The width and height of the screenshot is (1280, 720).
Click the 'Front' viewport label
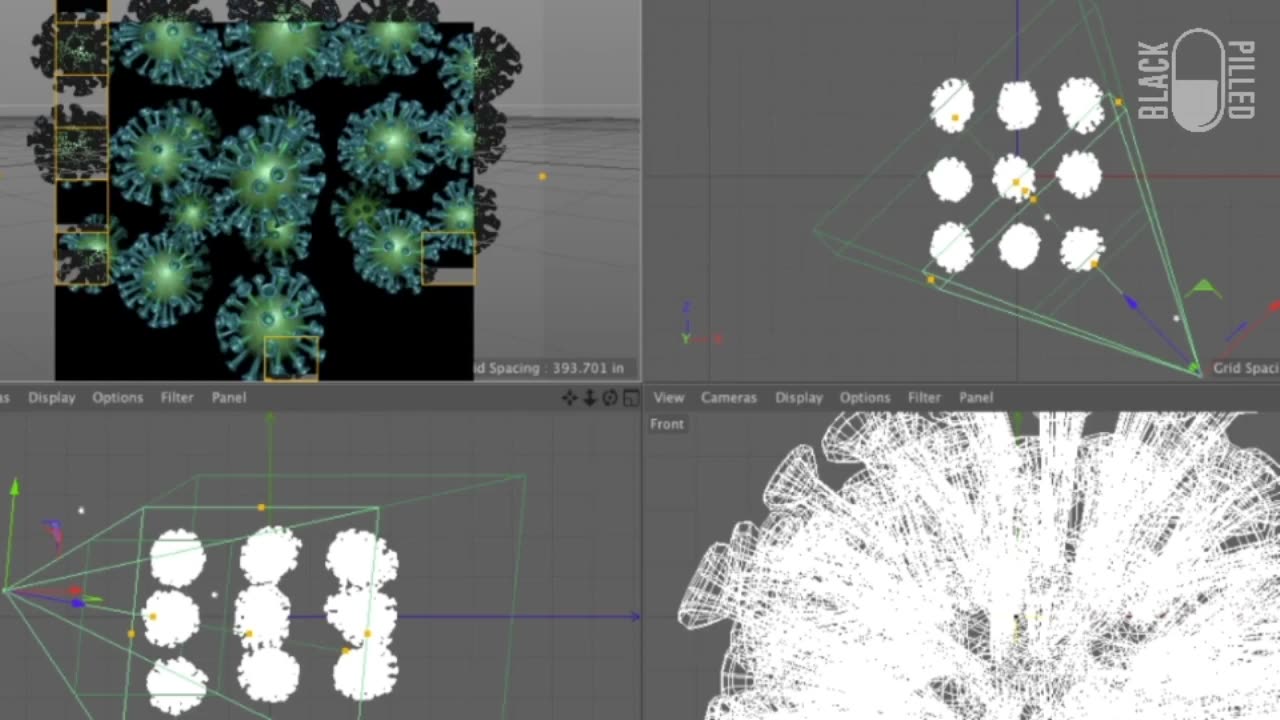click(x=667, y=424)
